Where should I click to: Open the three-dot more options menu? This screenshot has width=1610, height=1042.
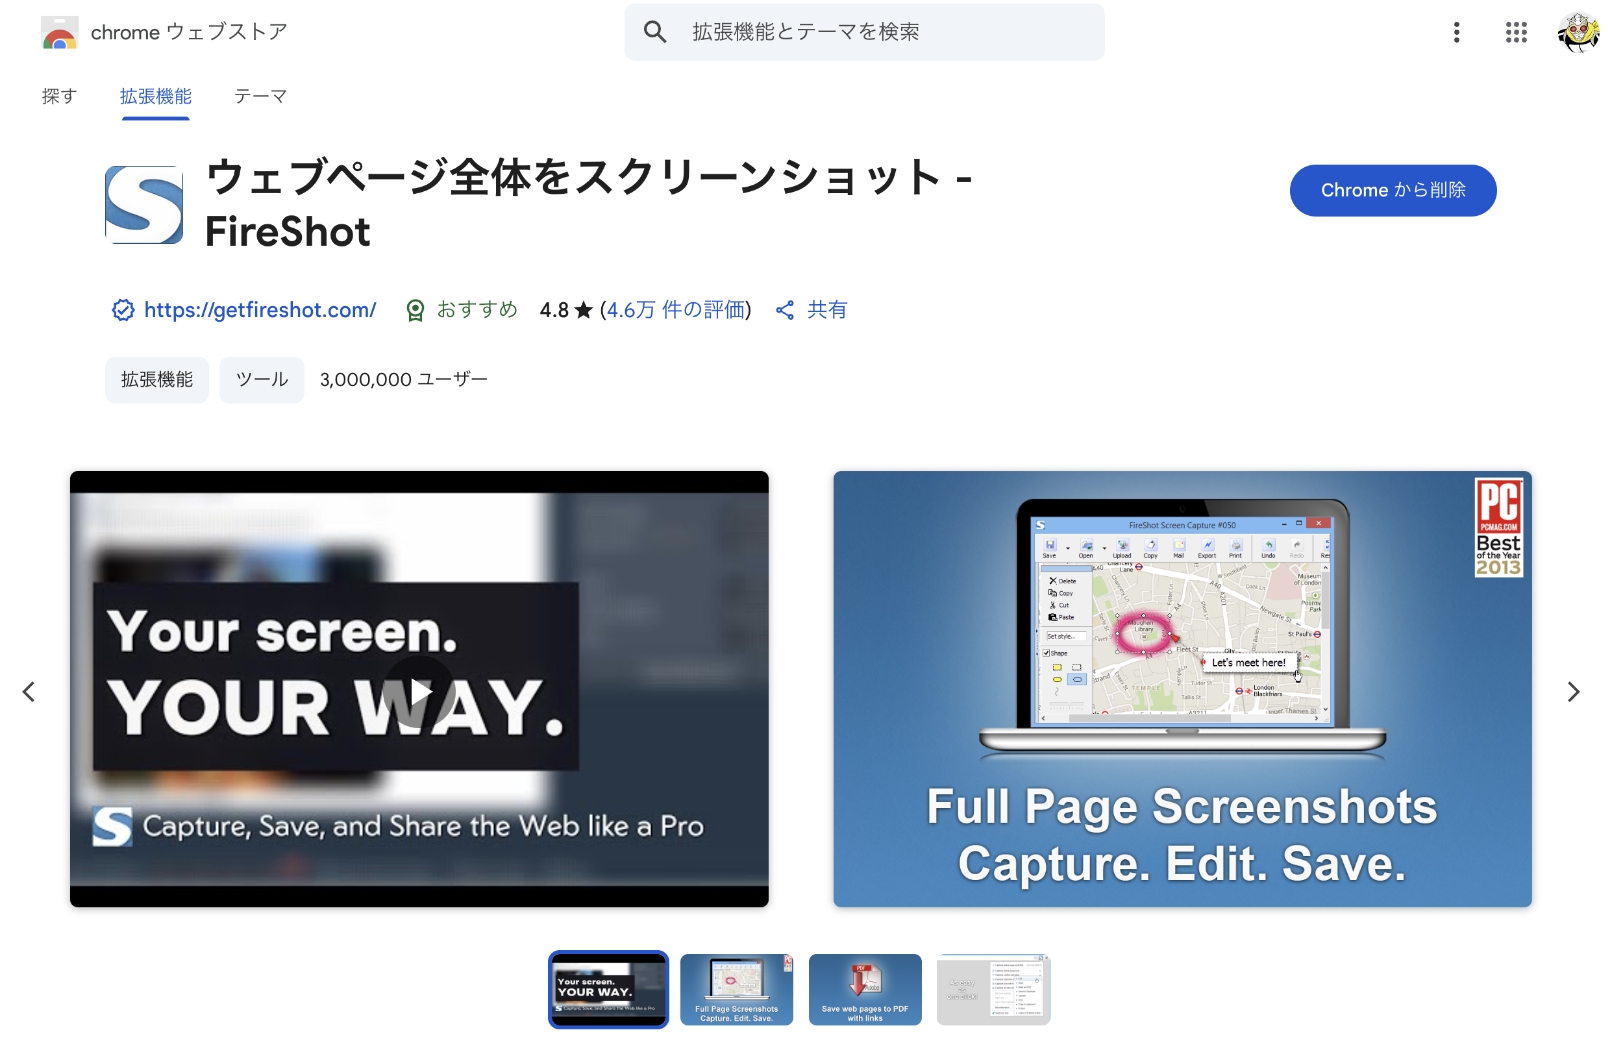[1456, 32]
